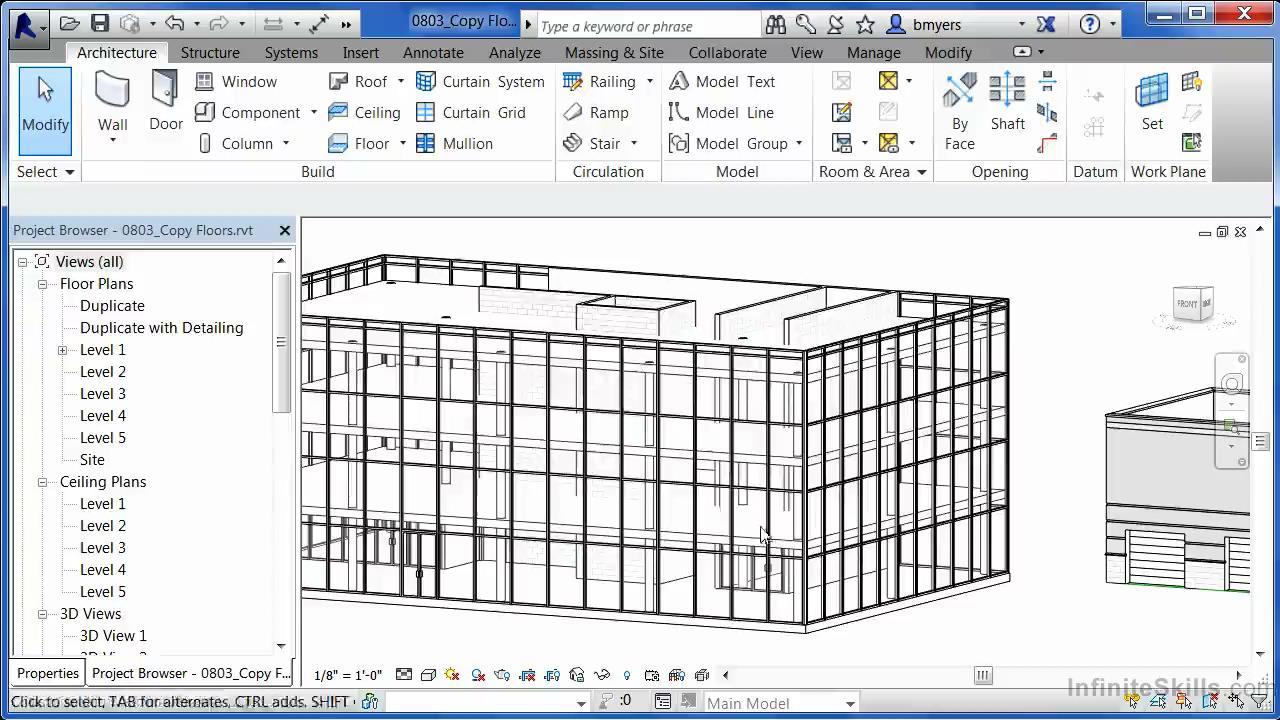The width and height of the screenshot is (1280, 720).
Task: Click the 1/8" = 1'-0" view scale
Action: [x=348, y=675]
